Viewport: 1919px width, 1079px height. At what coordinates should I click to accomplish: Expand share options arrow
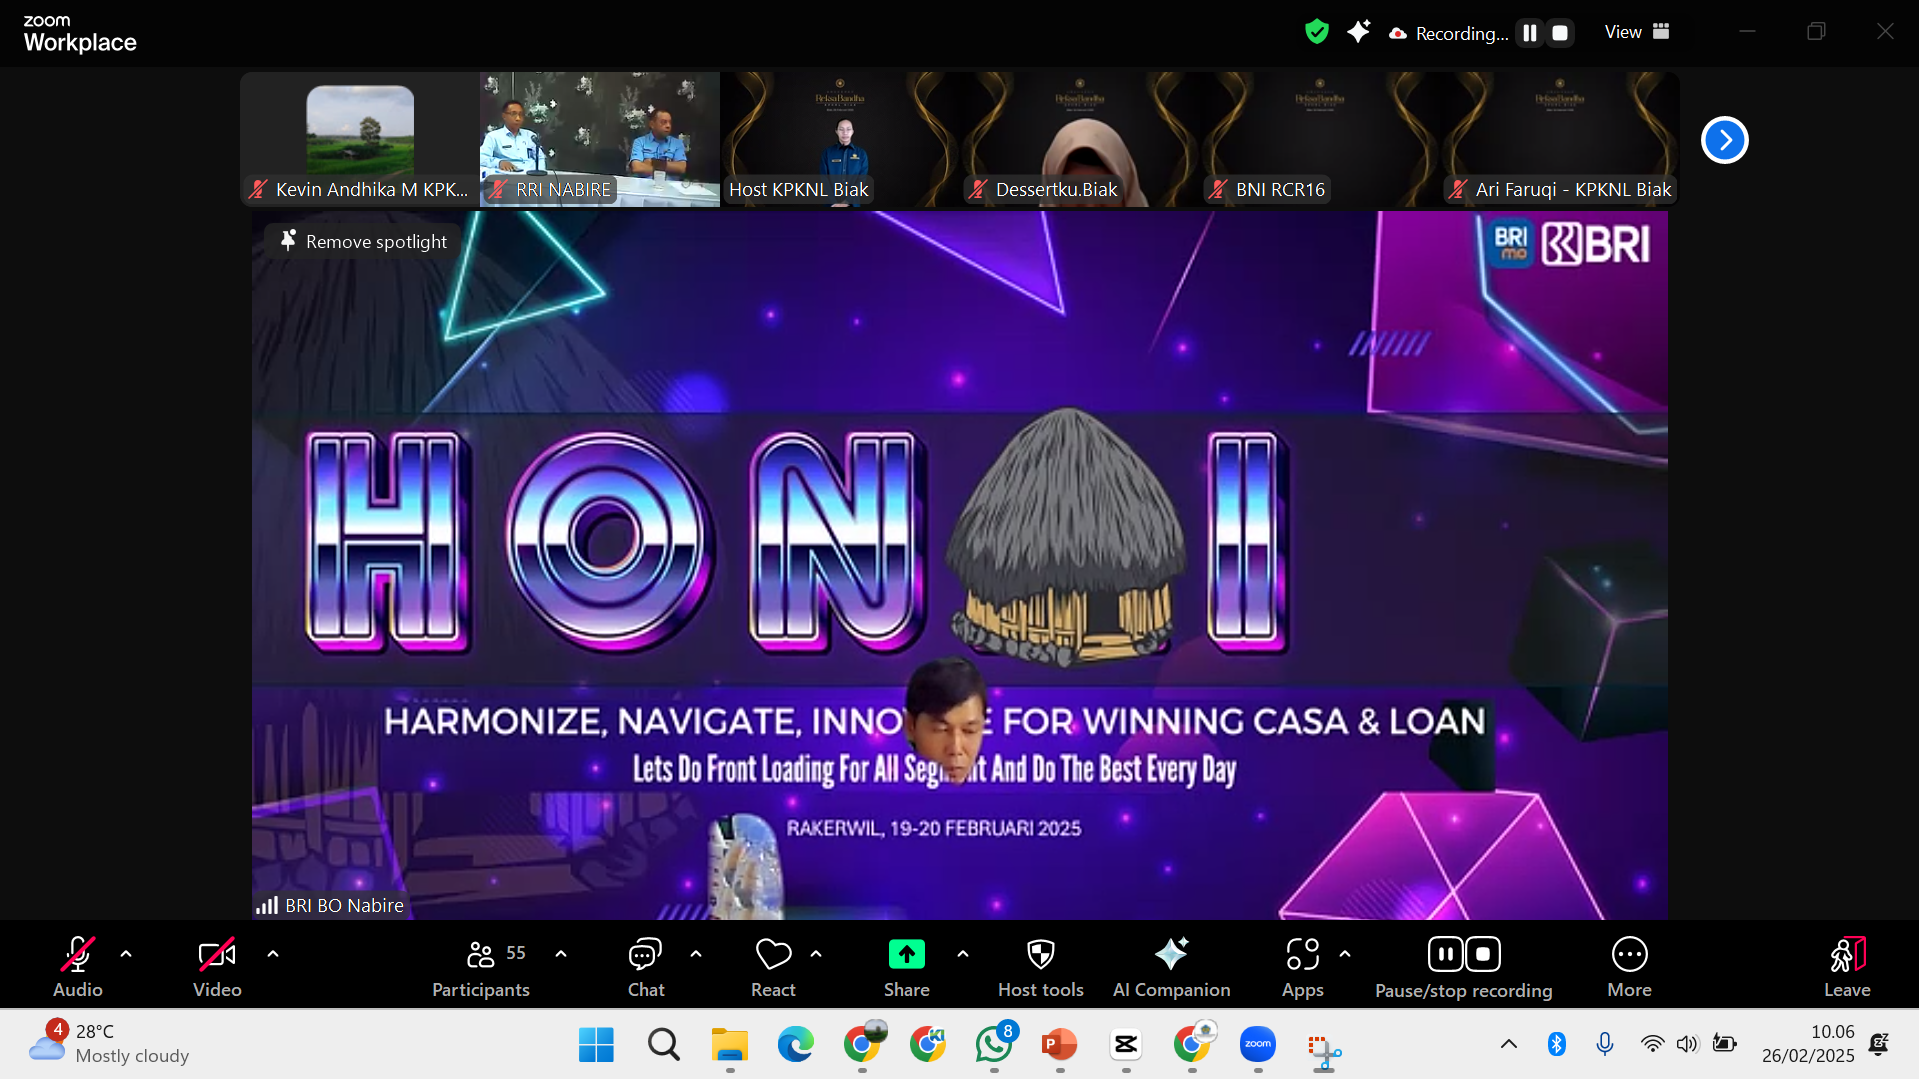tap(963, 954)
